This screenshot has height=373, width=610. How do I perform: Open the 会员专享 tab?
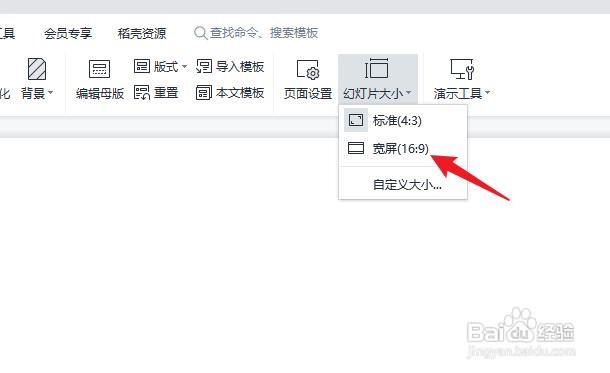pos(68,33)
